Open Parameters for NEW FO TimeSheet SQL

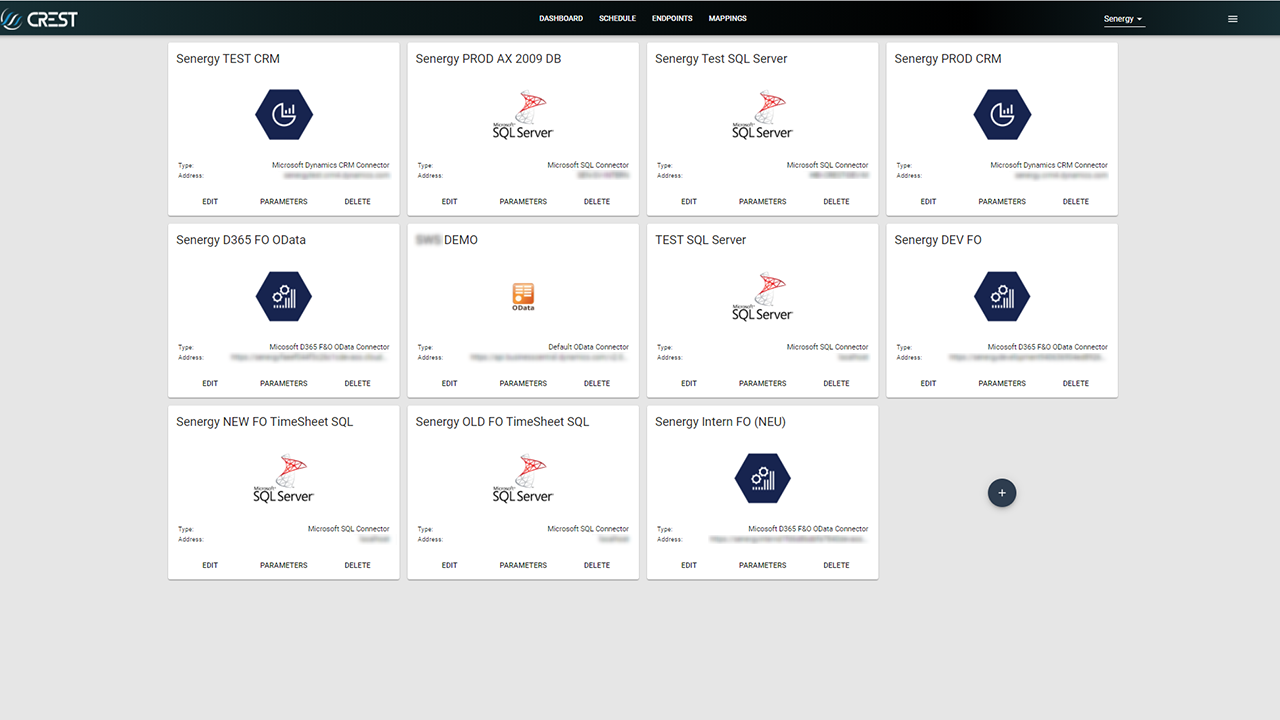point(284,565)
